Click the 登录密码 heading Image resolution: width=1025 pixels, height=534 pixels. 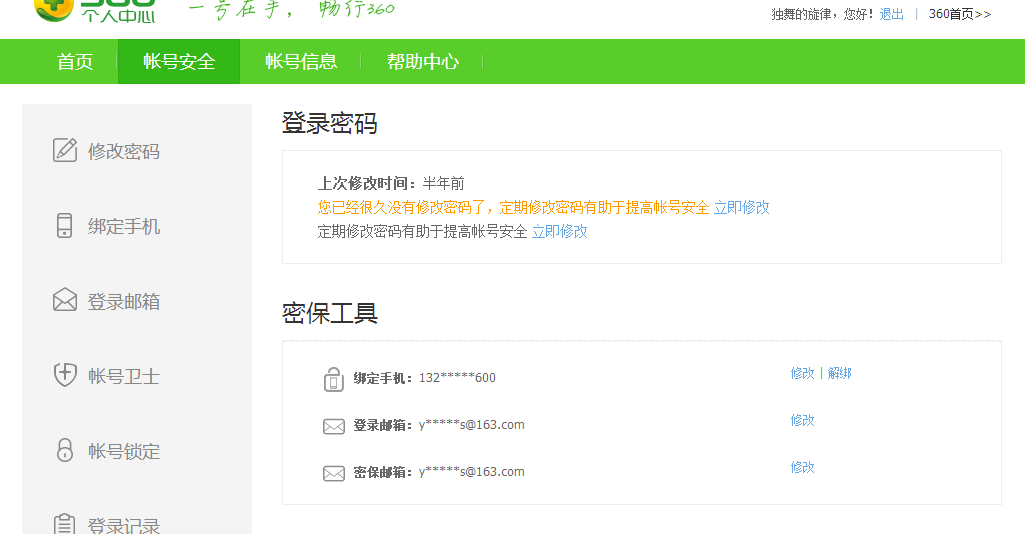(x=329, y=123)
